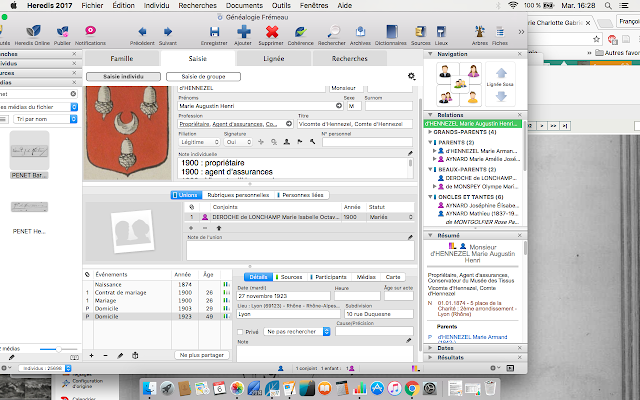
Task: Click the arrow button beside Prénoms field
Action: pyautogui.click(x=339, y=106)
